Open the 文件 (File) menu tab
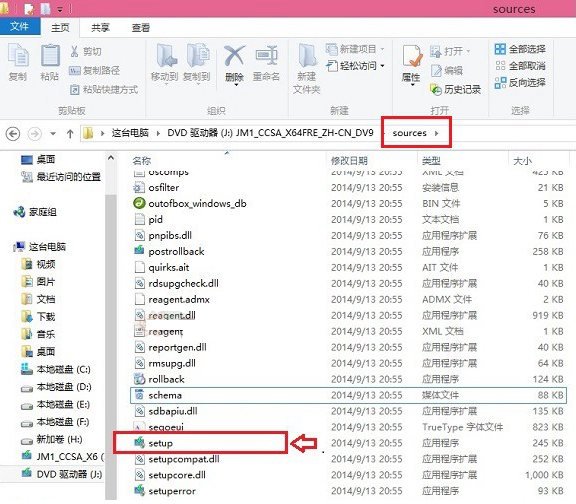576x504 pixels. click(x=20, y=26)
